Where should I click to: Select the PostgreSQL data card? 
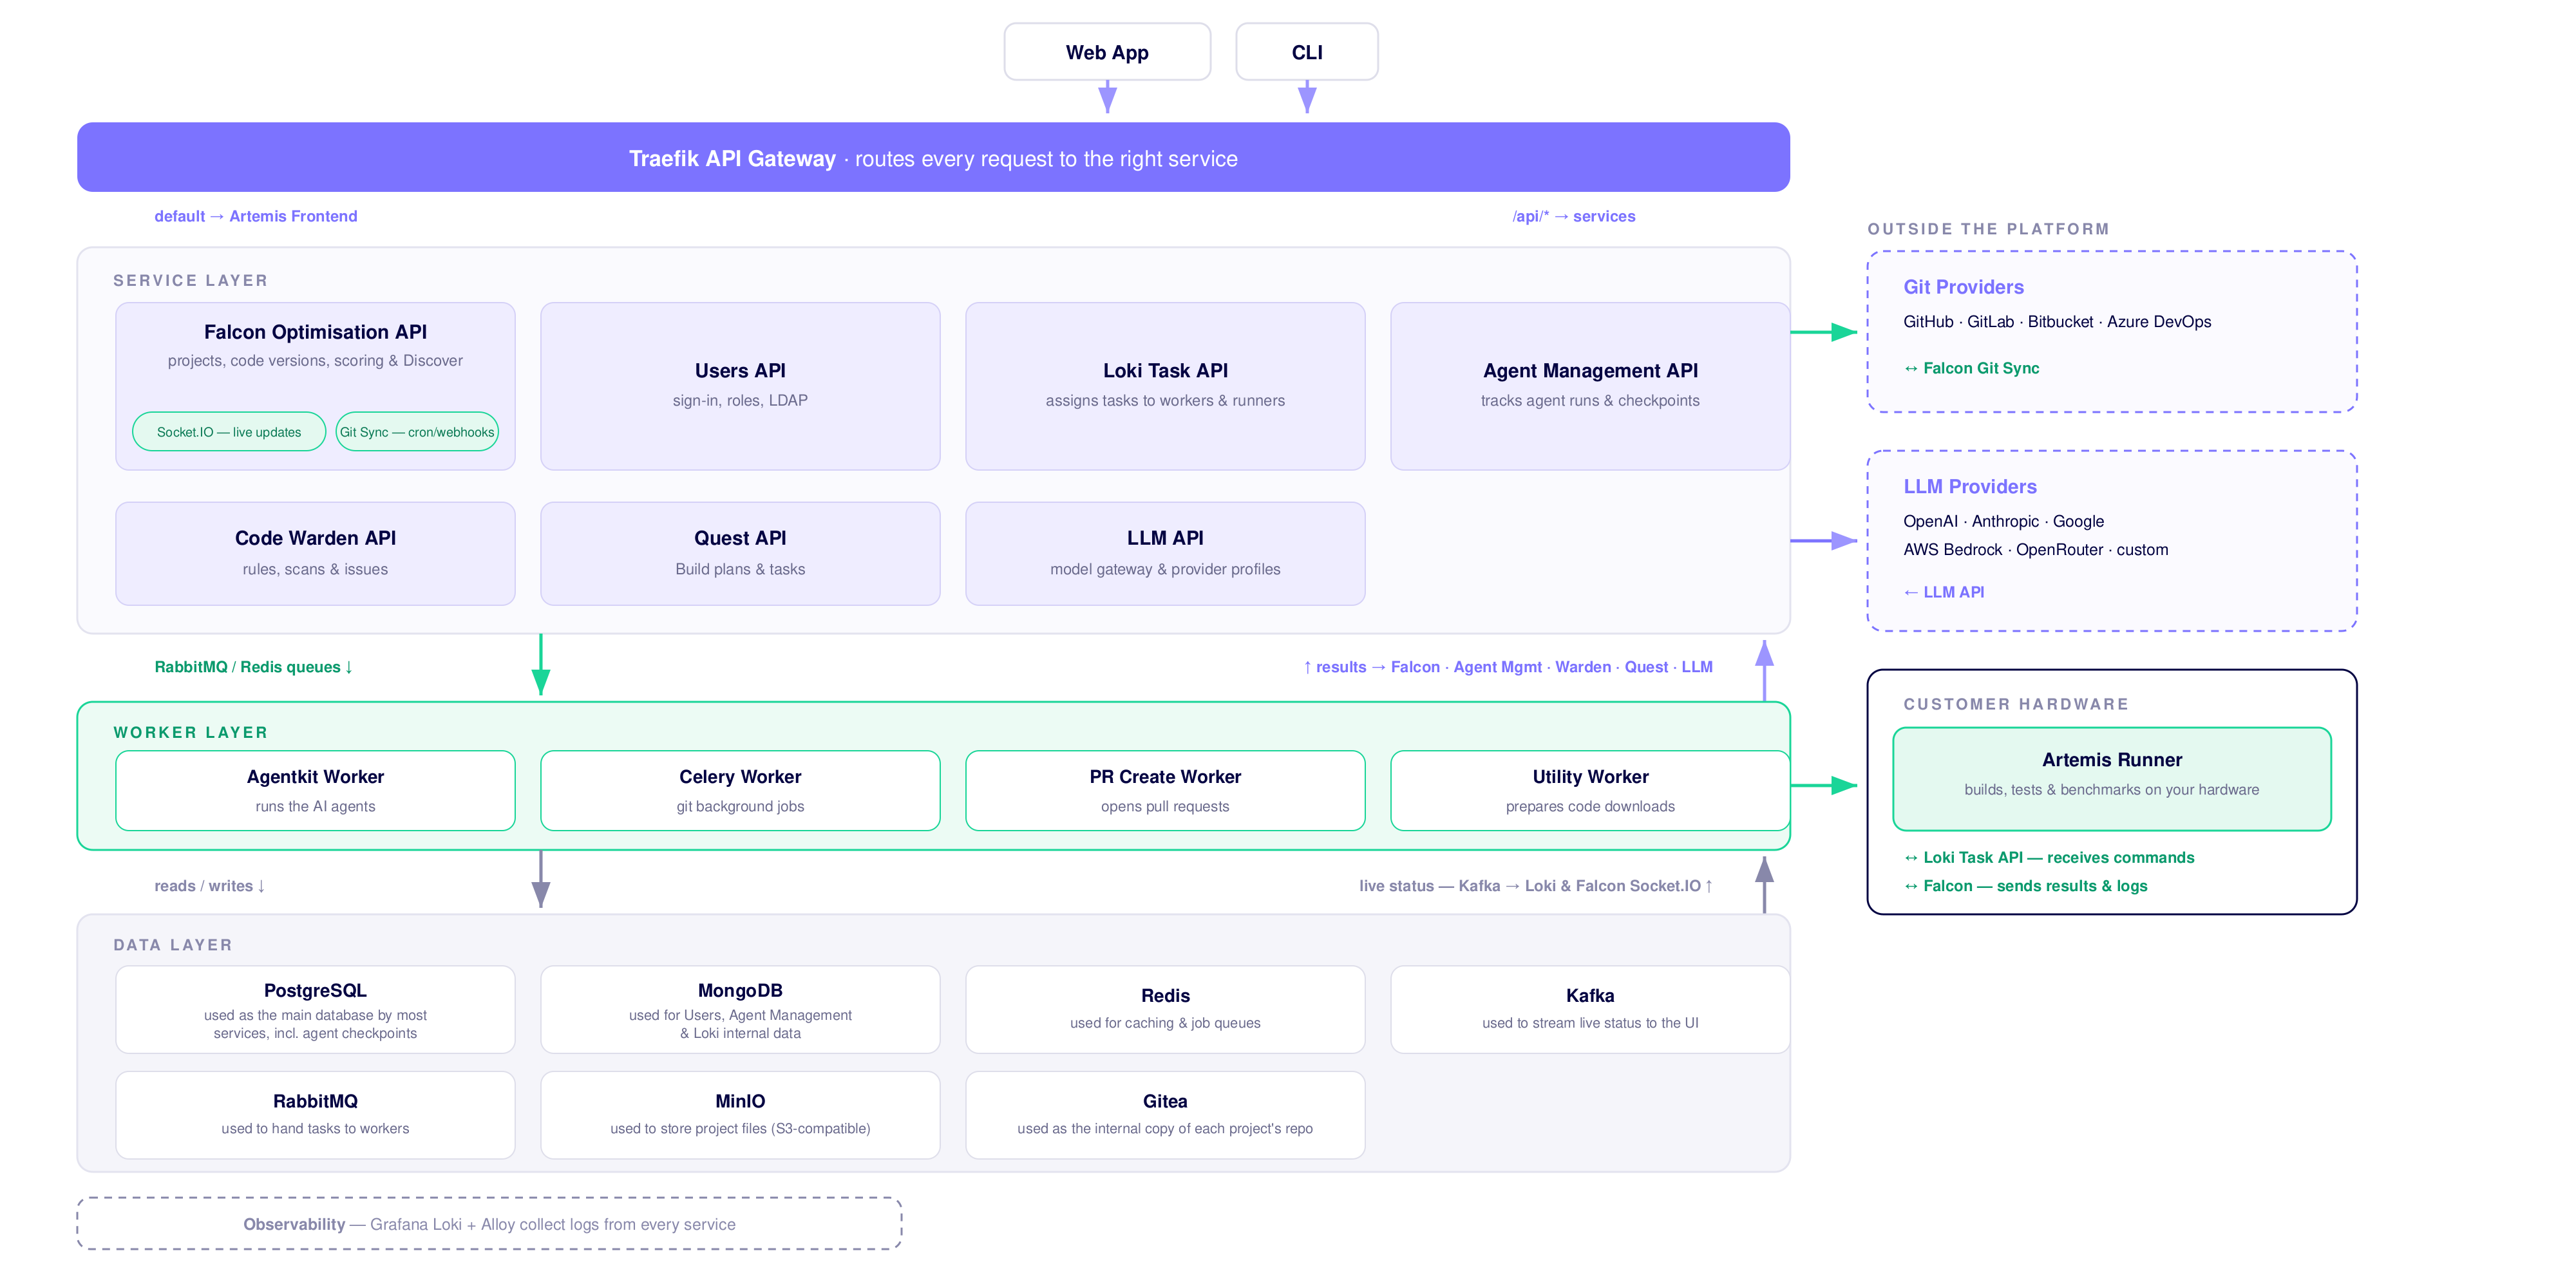pos(315,1009)
